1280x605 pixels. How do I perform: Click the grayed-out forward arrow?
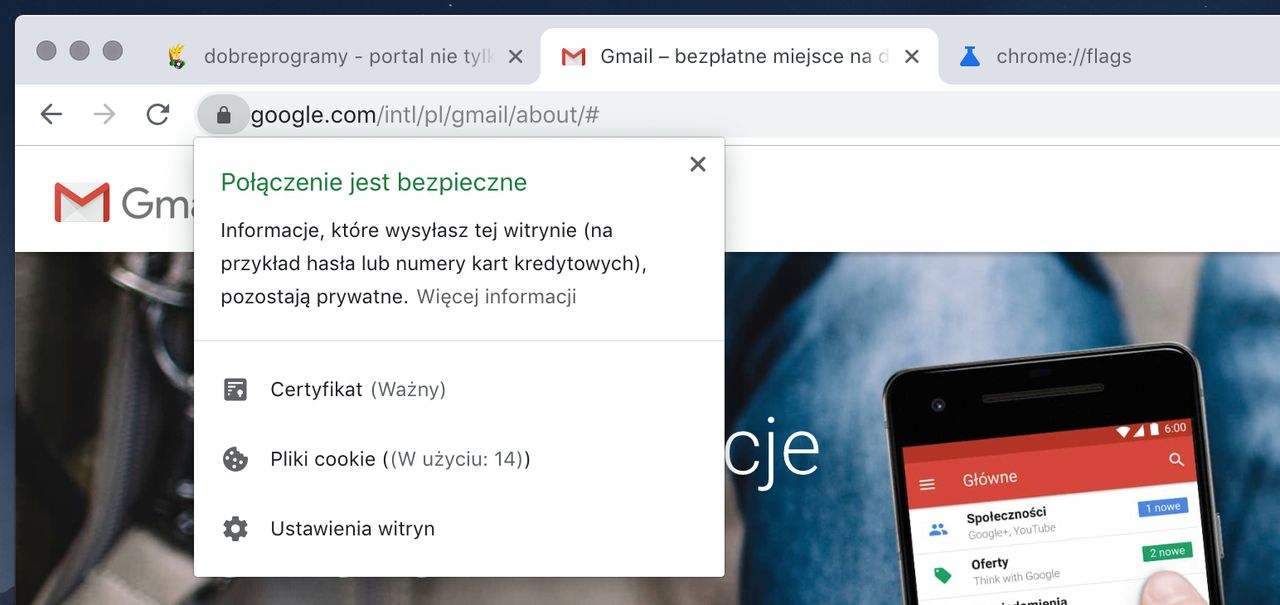point(104,114)
